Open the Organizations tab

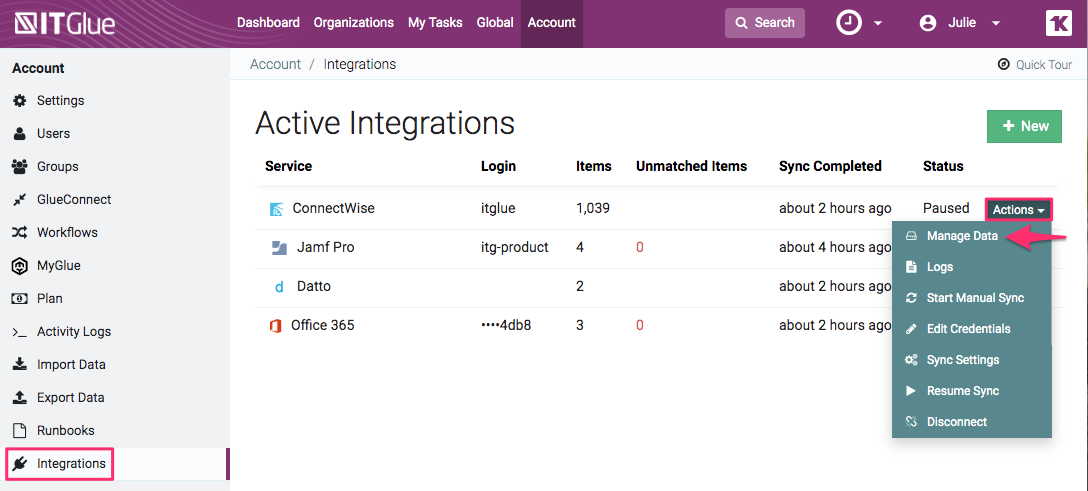[x=354, y=23]
